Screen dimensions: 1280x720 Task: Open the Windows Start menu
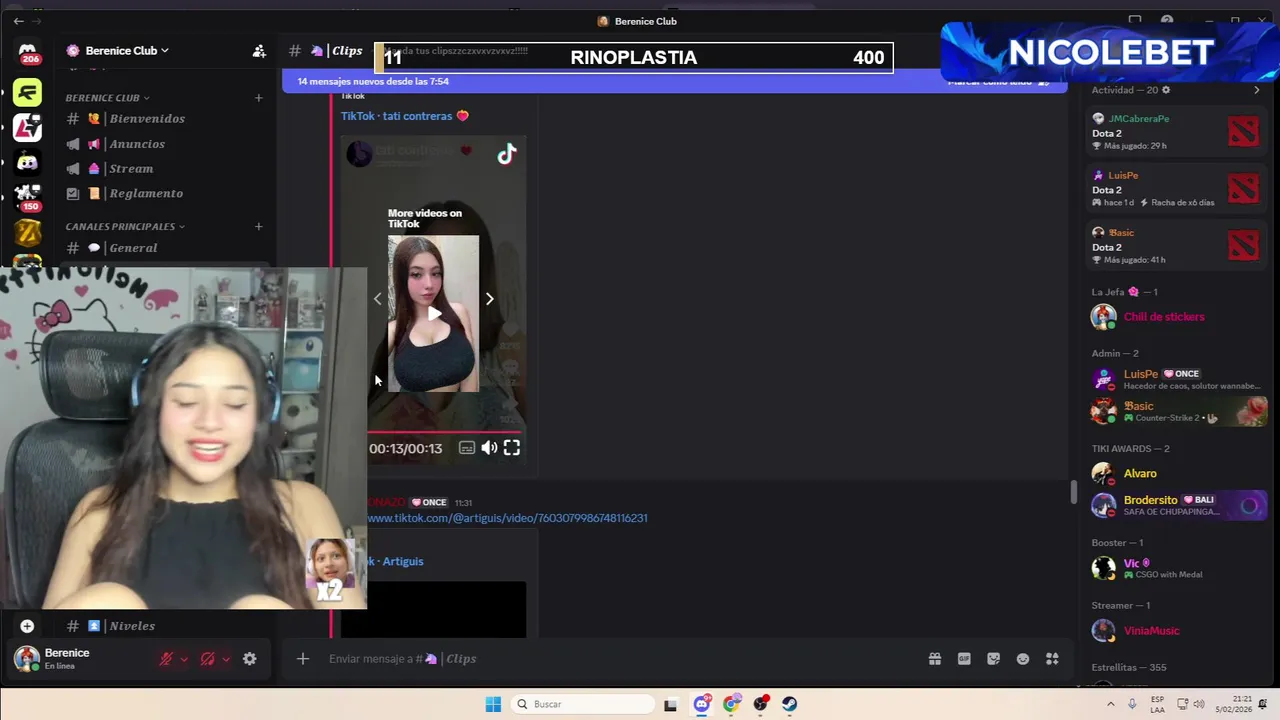[x=493, y=704]
